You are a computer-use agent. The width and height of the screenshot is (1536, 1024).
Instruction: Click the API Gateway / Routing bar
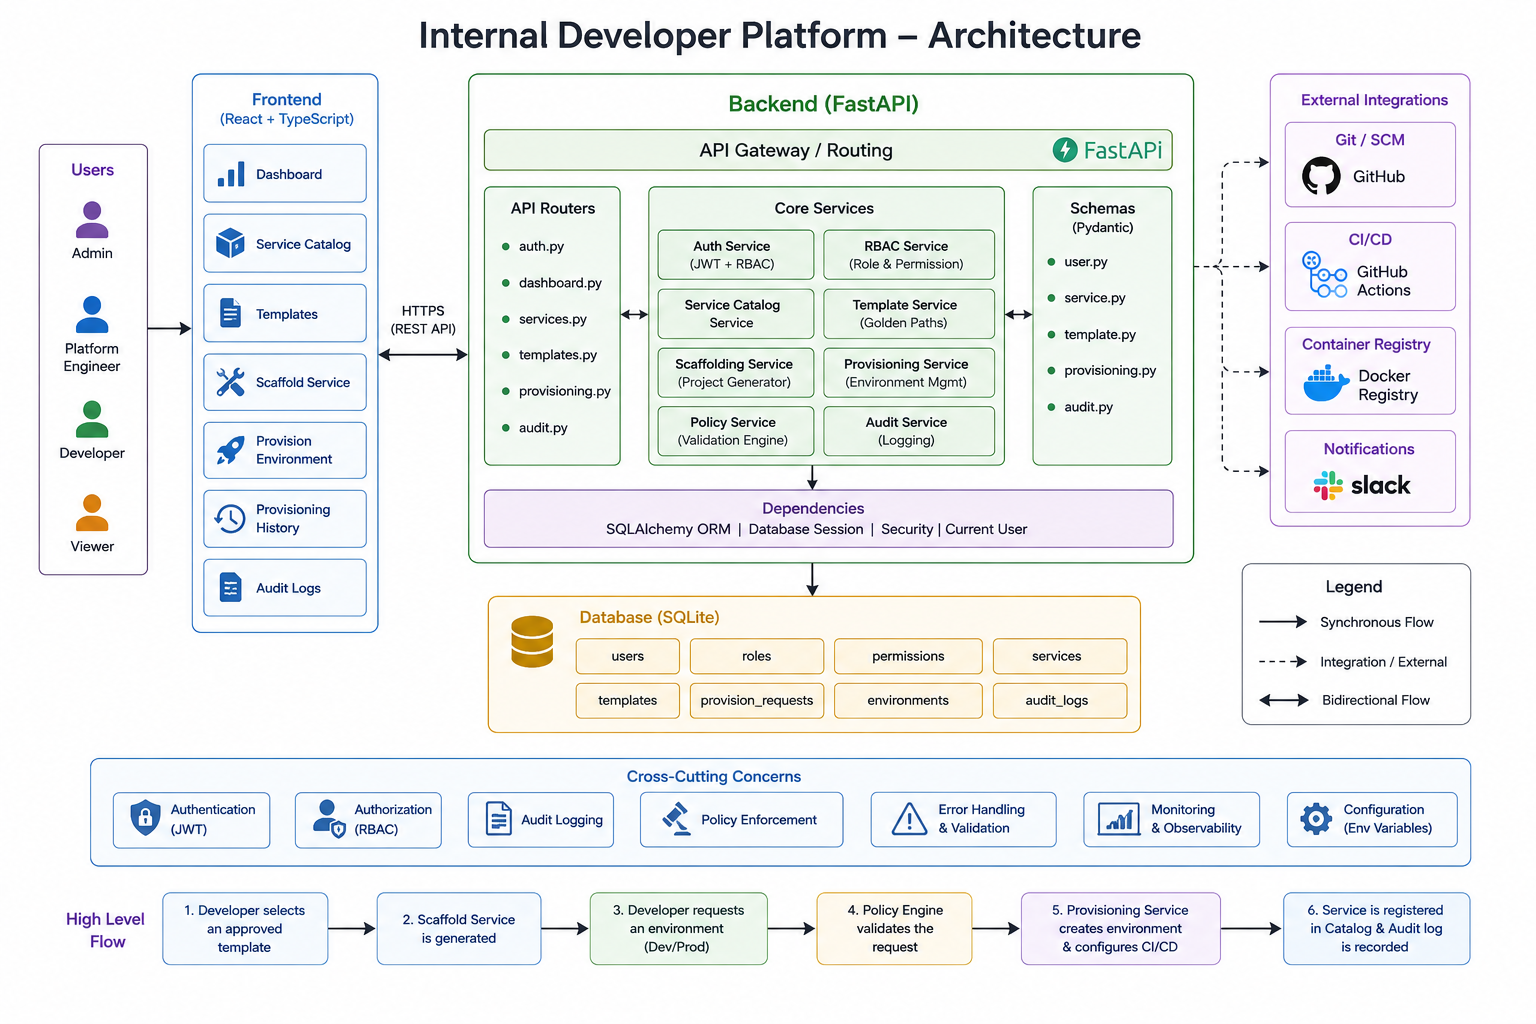tap(828, 150)
